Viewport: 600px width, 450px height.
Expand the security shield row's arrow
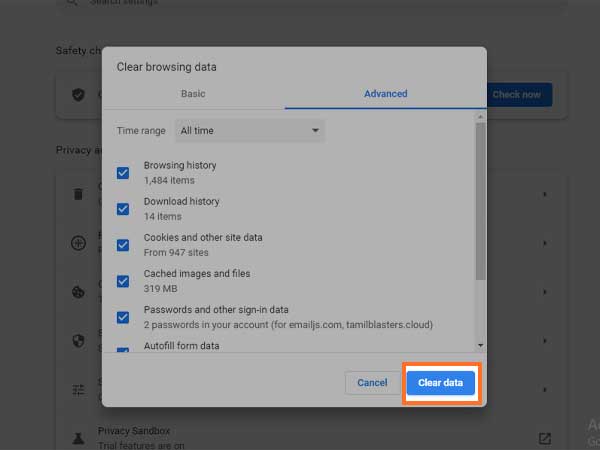click(545, 341)
